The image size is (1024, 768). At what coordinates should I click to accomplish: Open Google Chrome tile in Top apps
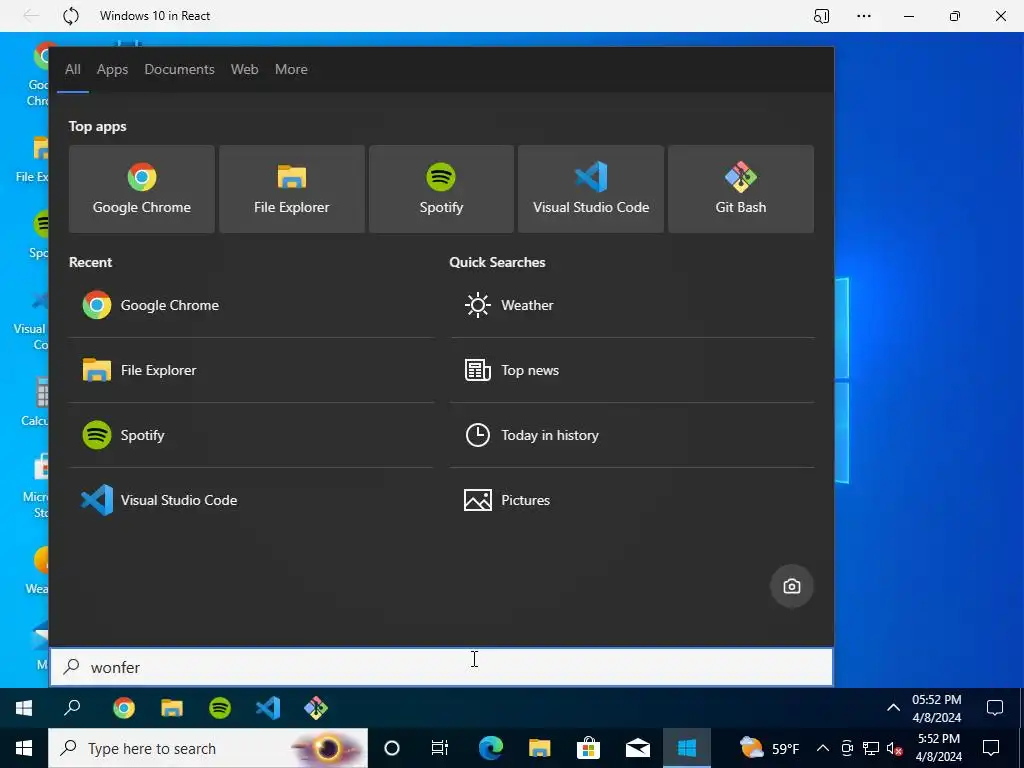click(x=142, y=189)
